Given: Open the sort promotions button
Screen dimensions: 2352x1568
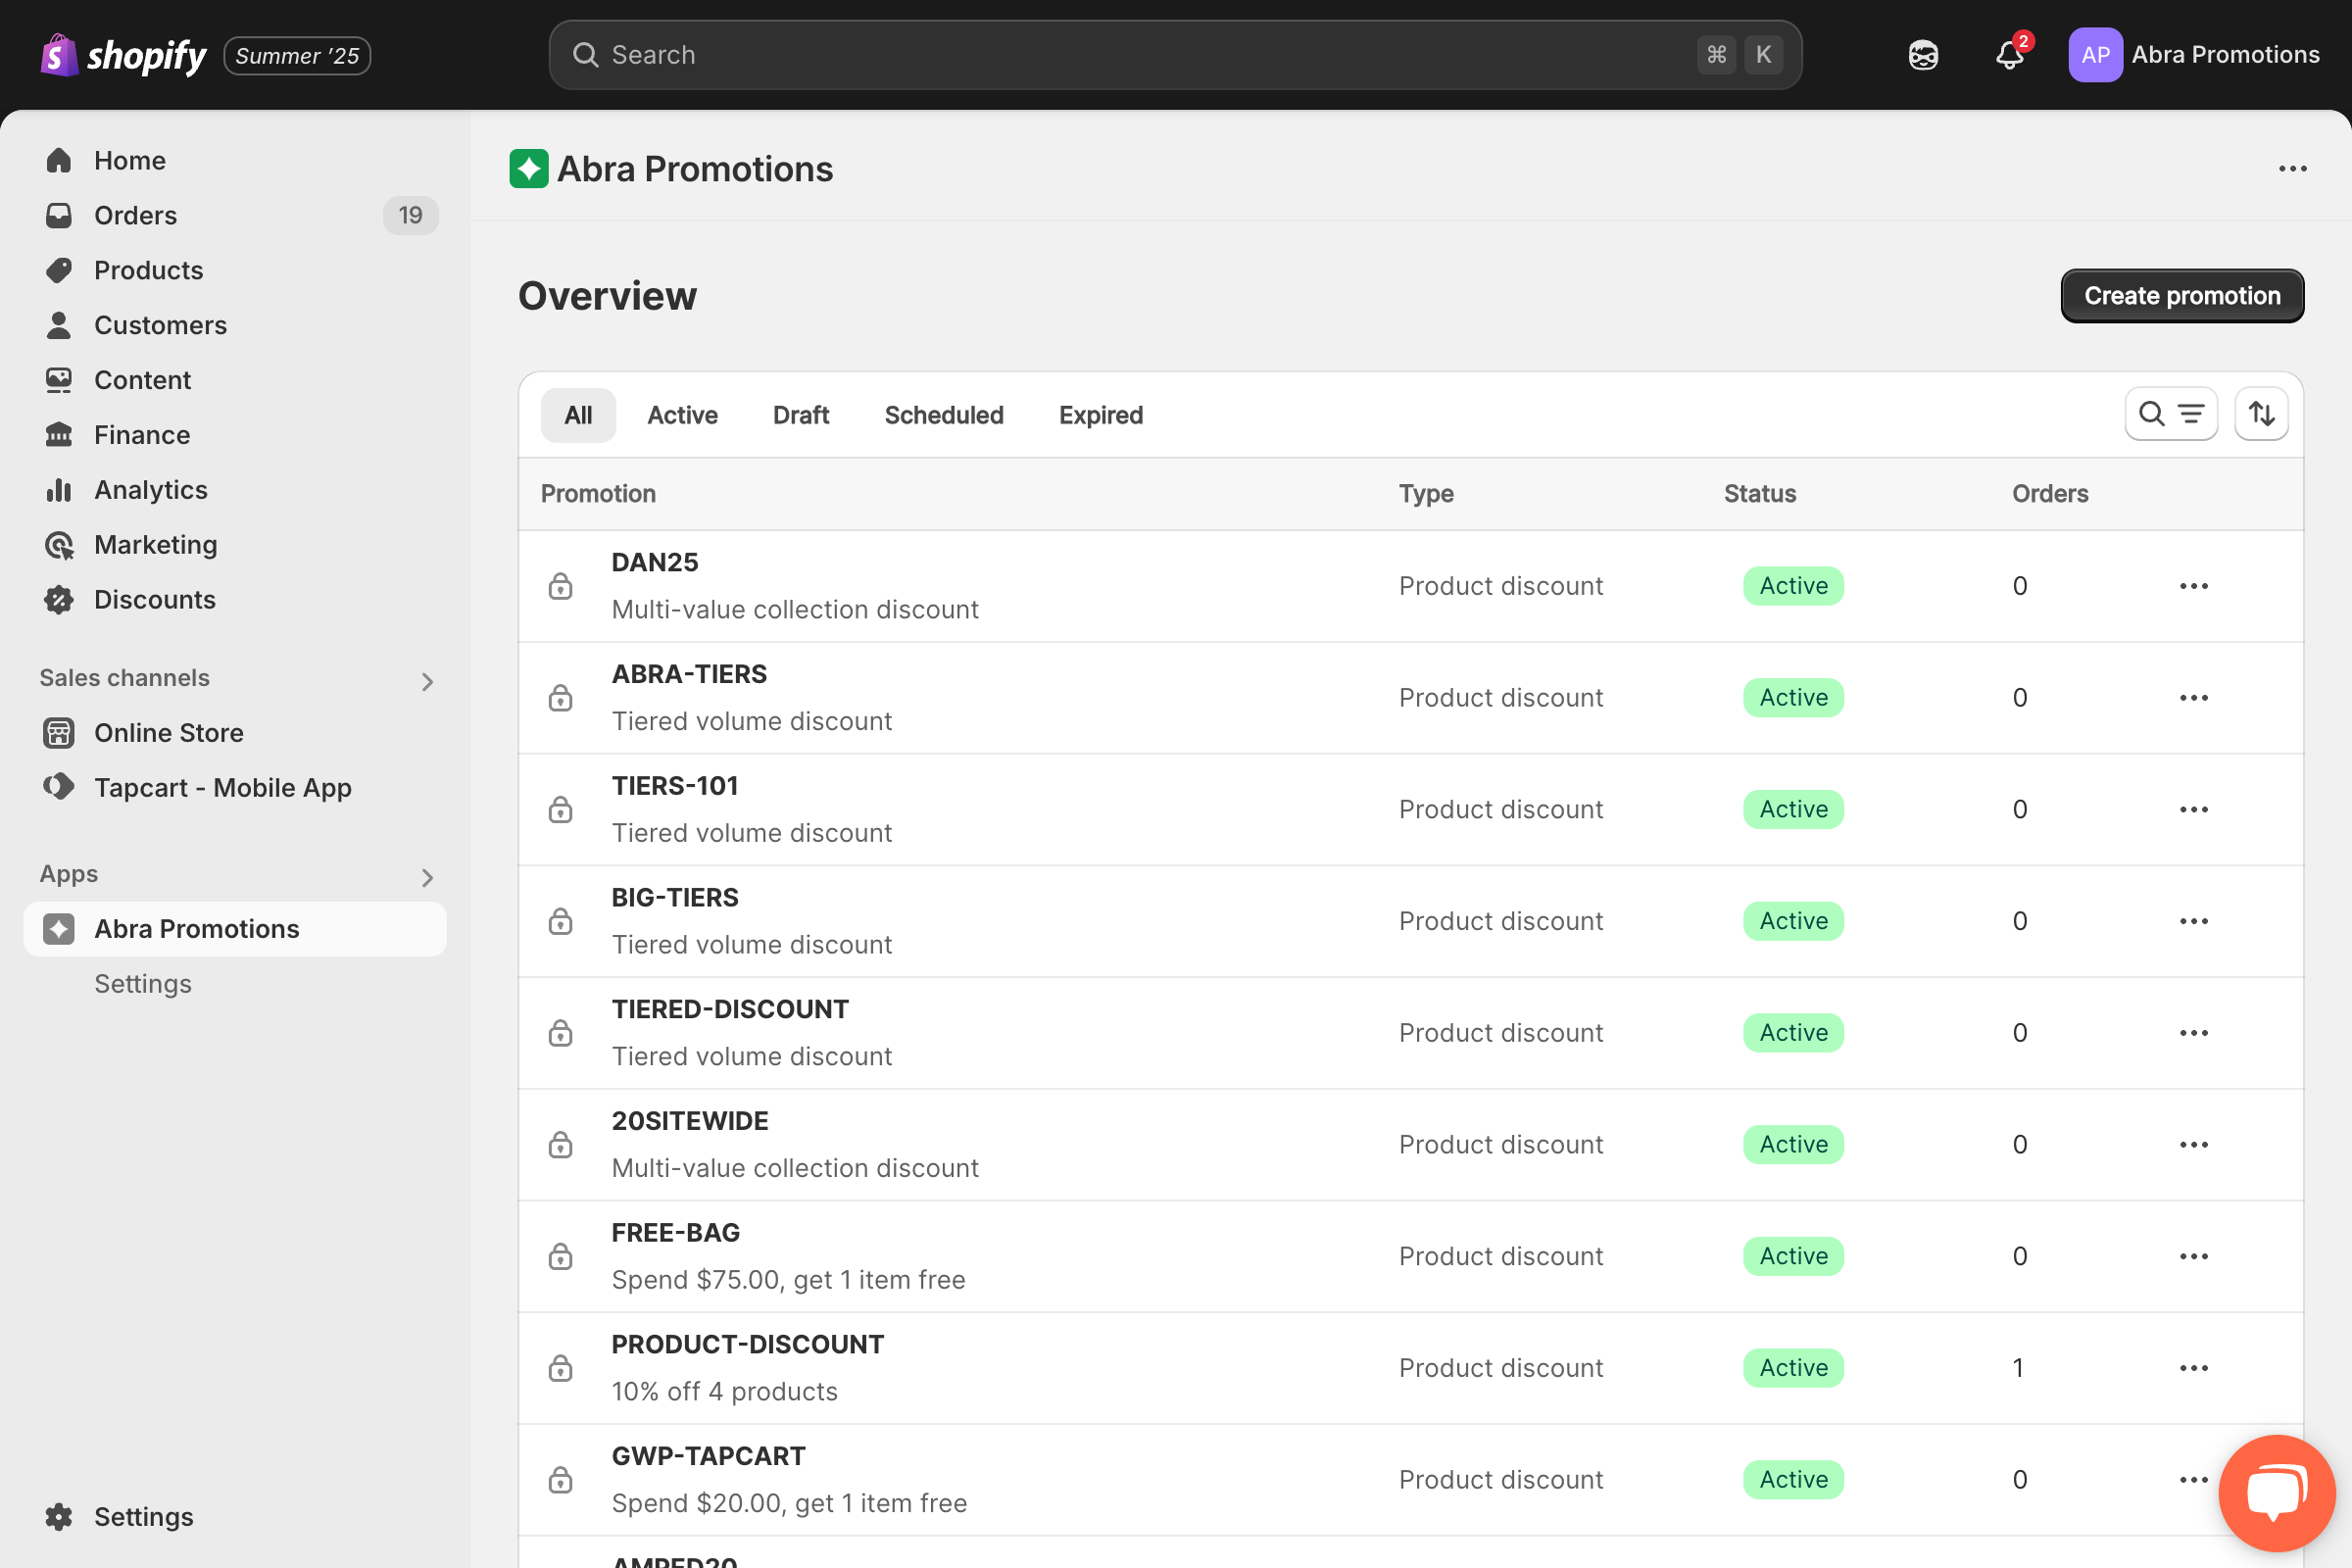Looking at the screenshot, I should [x=2261, y=414].
